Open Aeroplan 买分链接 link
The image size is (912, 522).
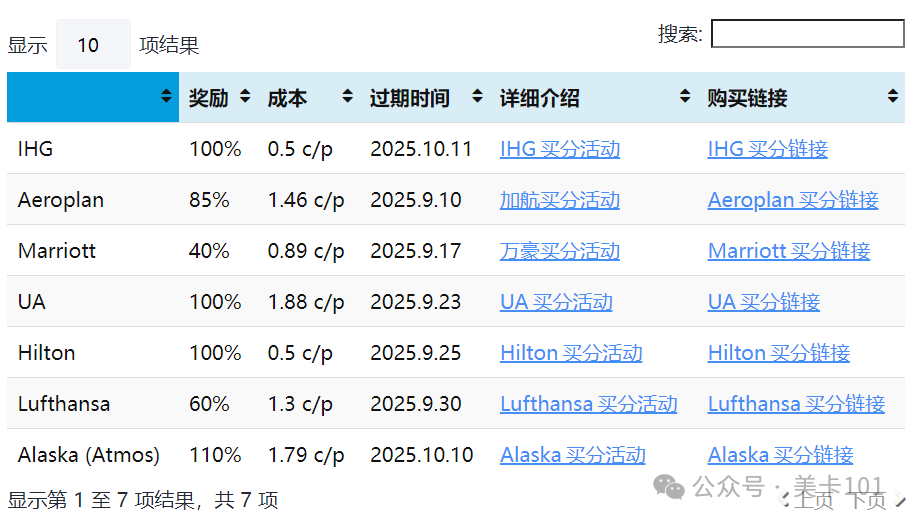793,200
